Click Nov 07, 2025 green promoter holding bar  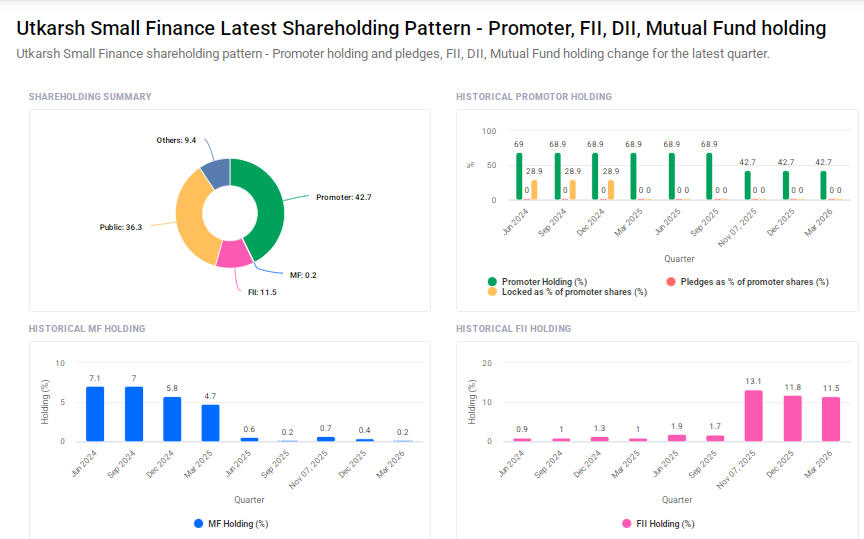point(748,185)
